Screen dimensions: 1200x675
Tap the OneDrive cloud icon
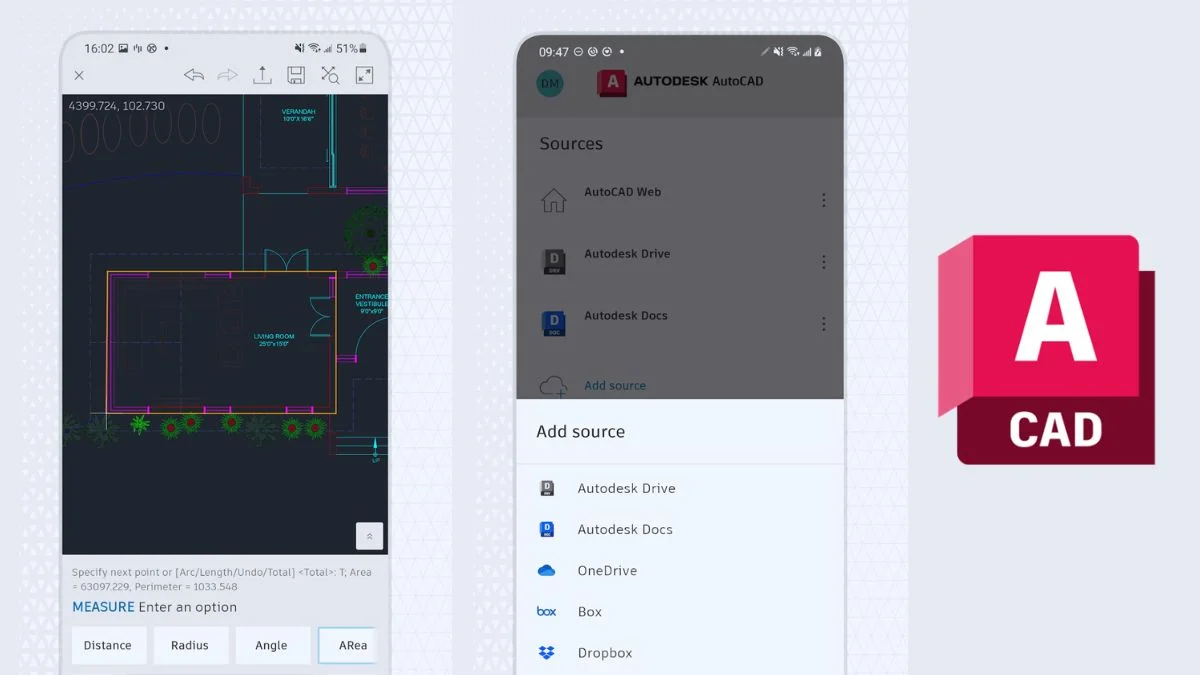tap(546, 570)
